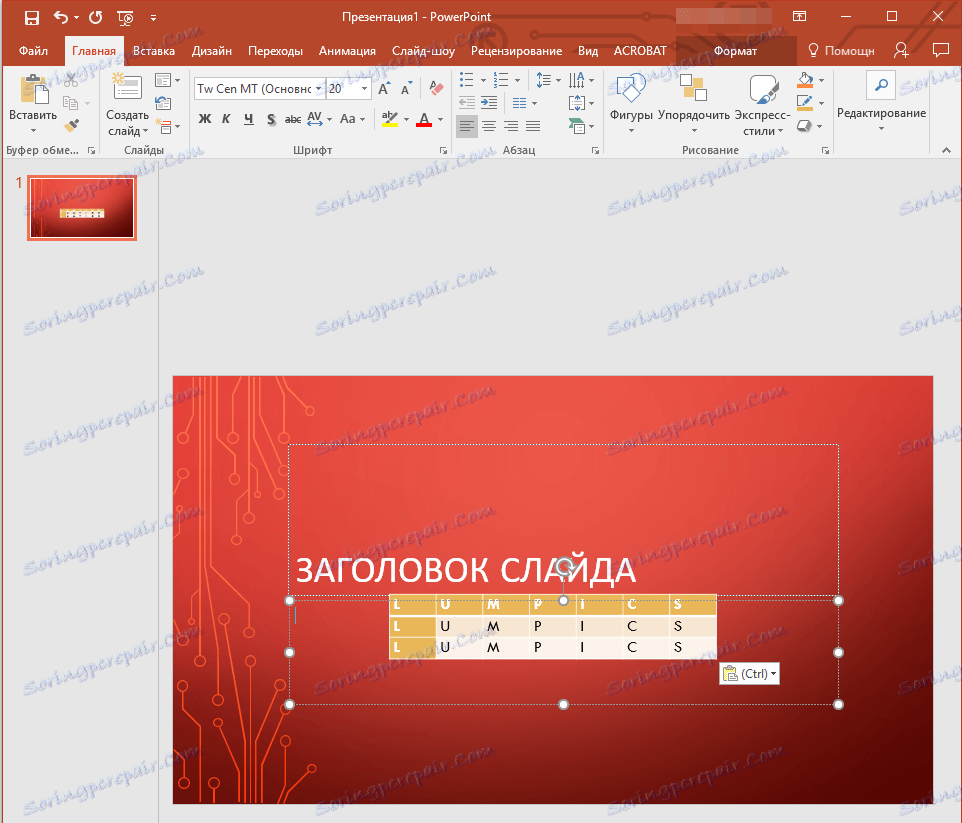Open the Редактирование editing menu

click(x=882, y=102)
